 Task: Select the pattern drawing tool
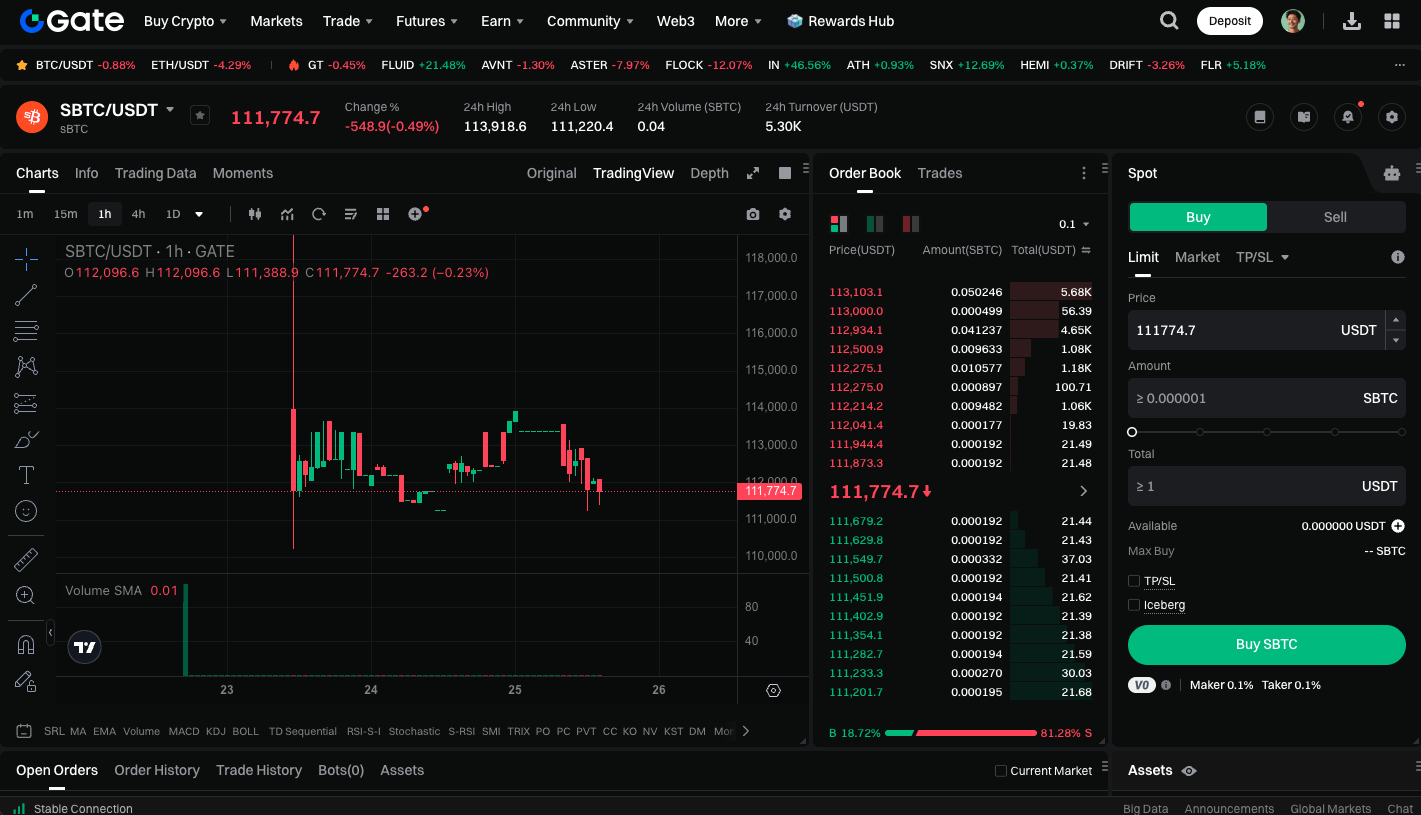tap(27, 367)
